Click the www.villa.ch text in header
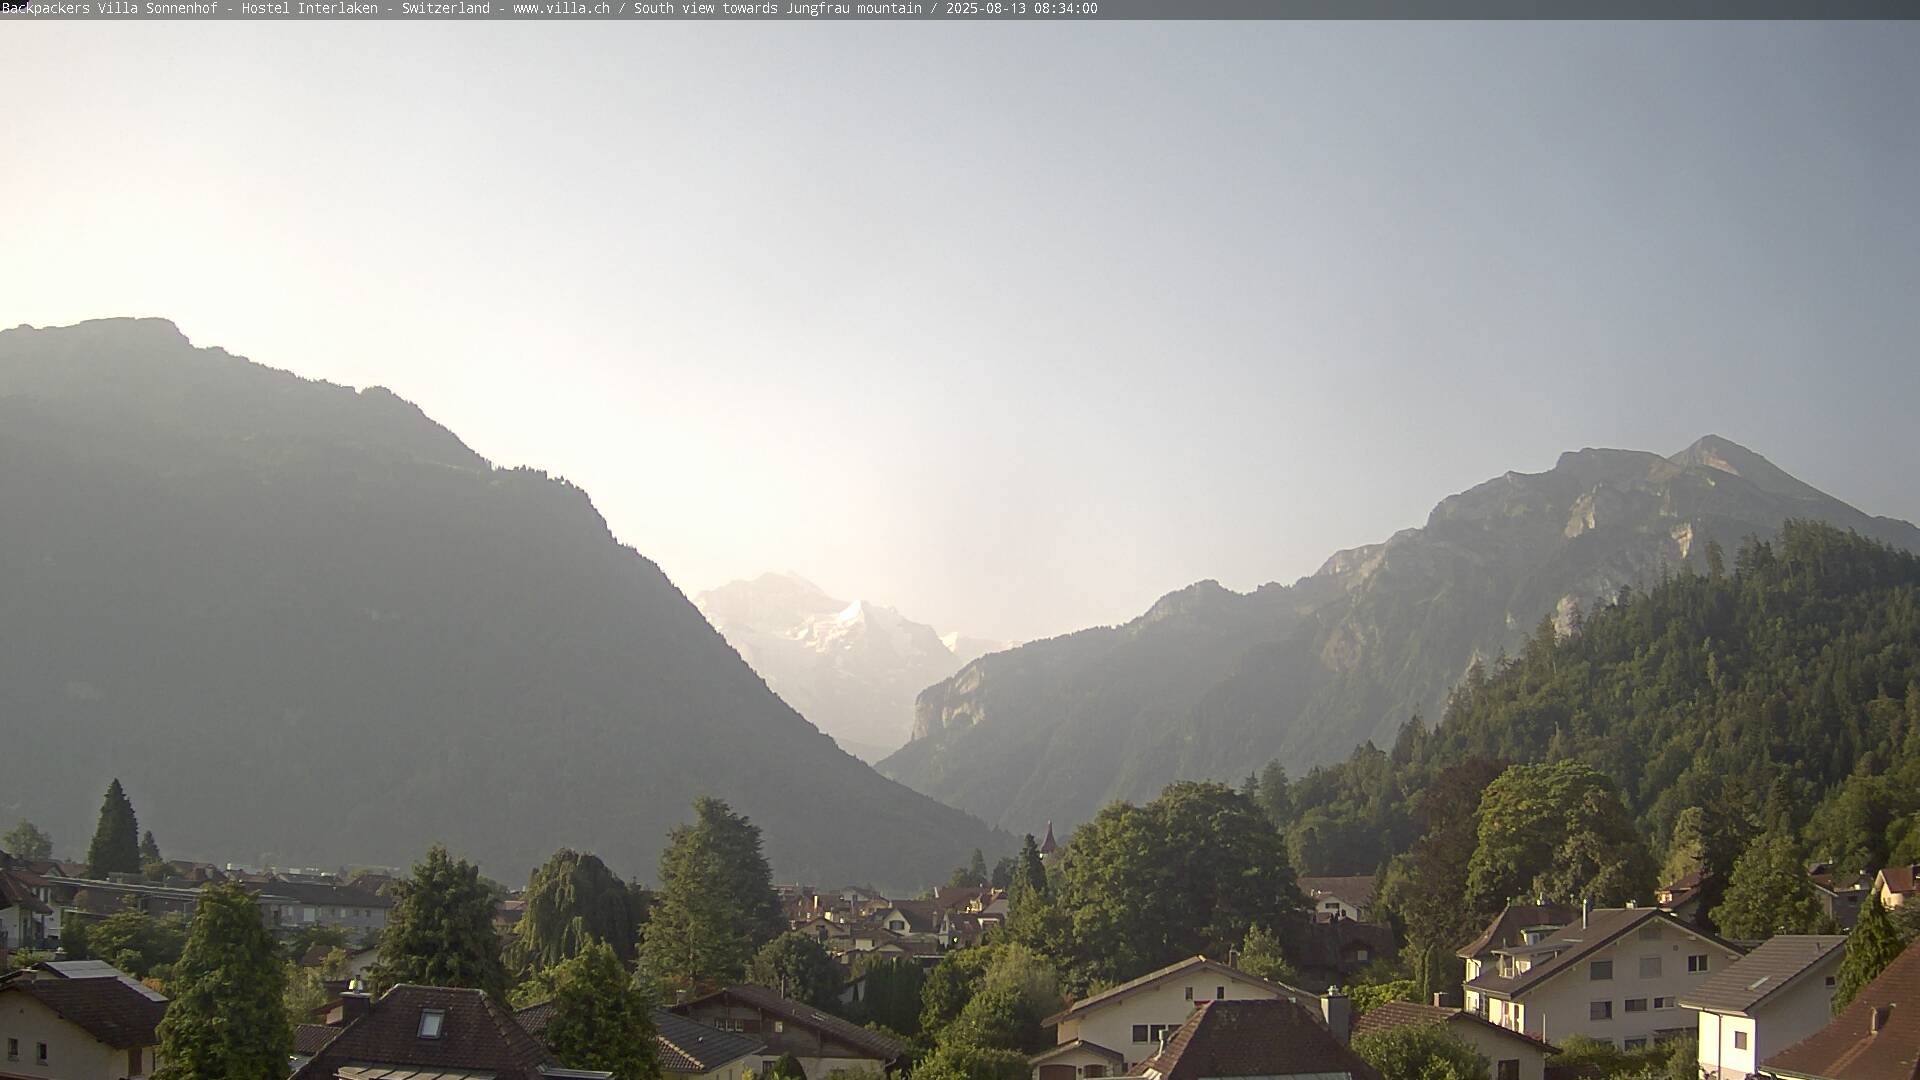 (561, 8)
